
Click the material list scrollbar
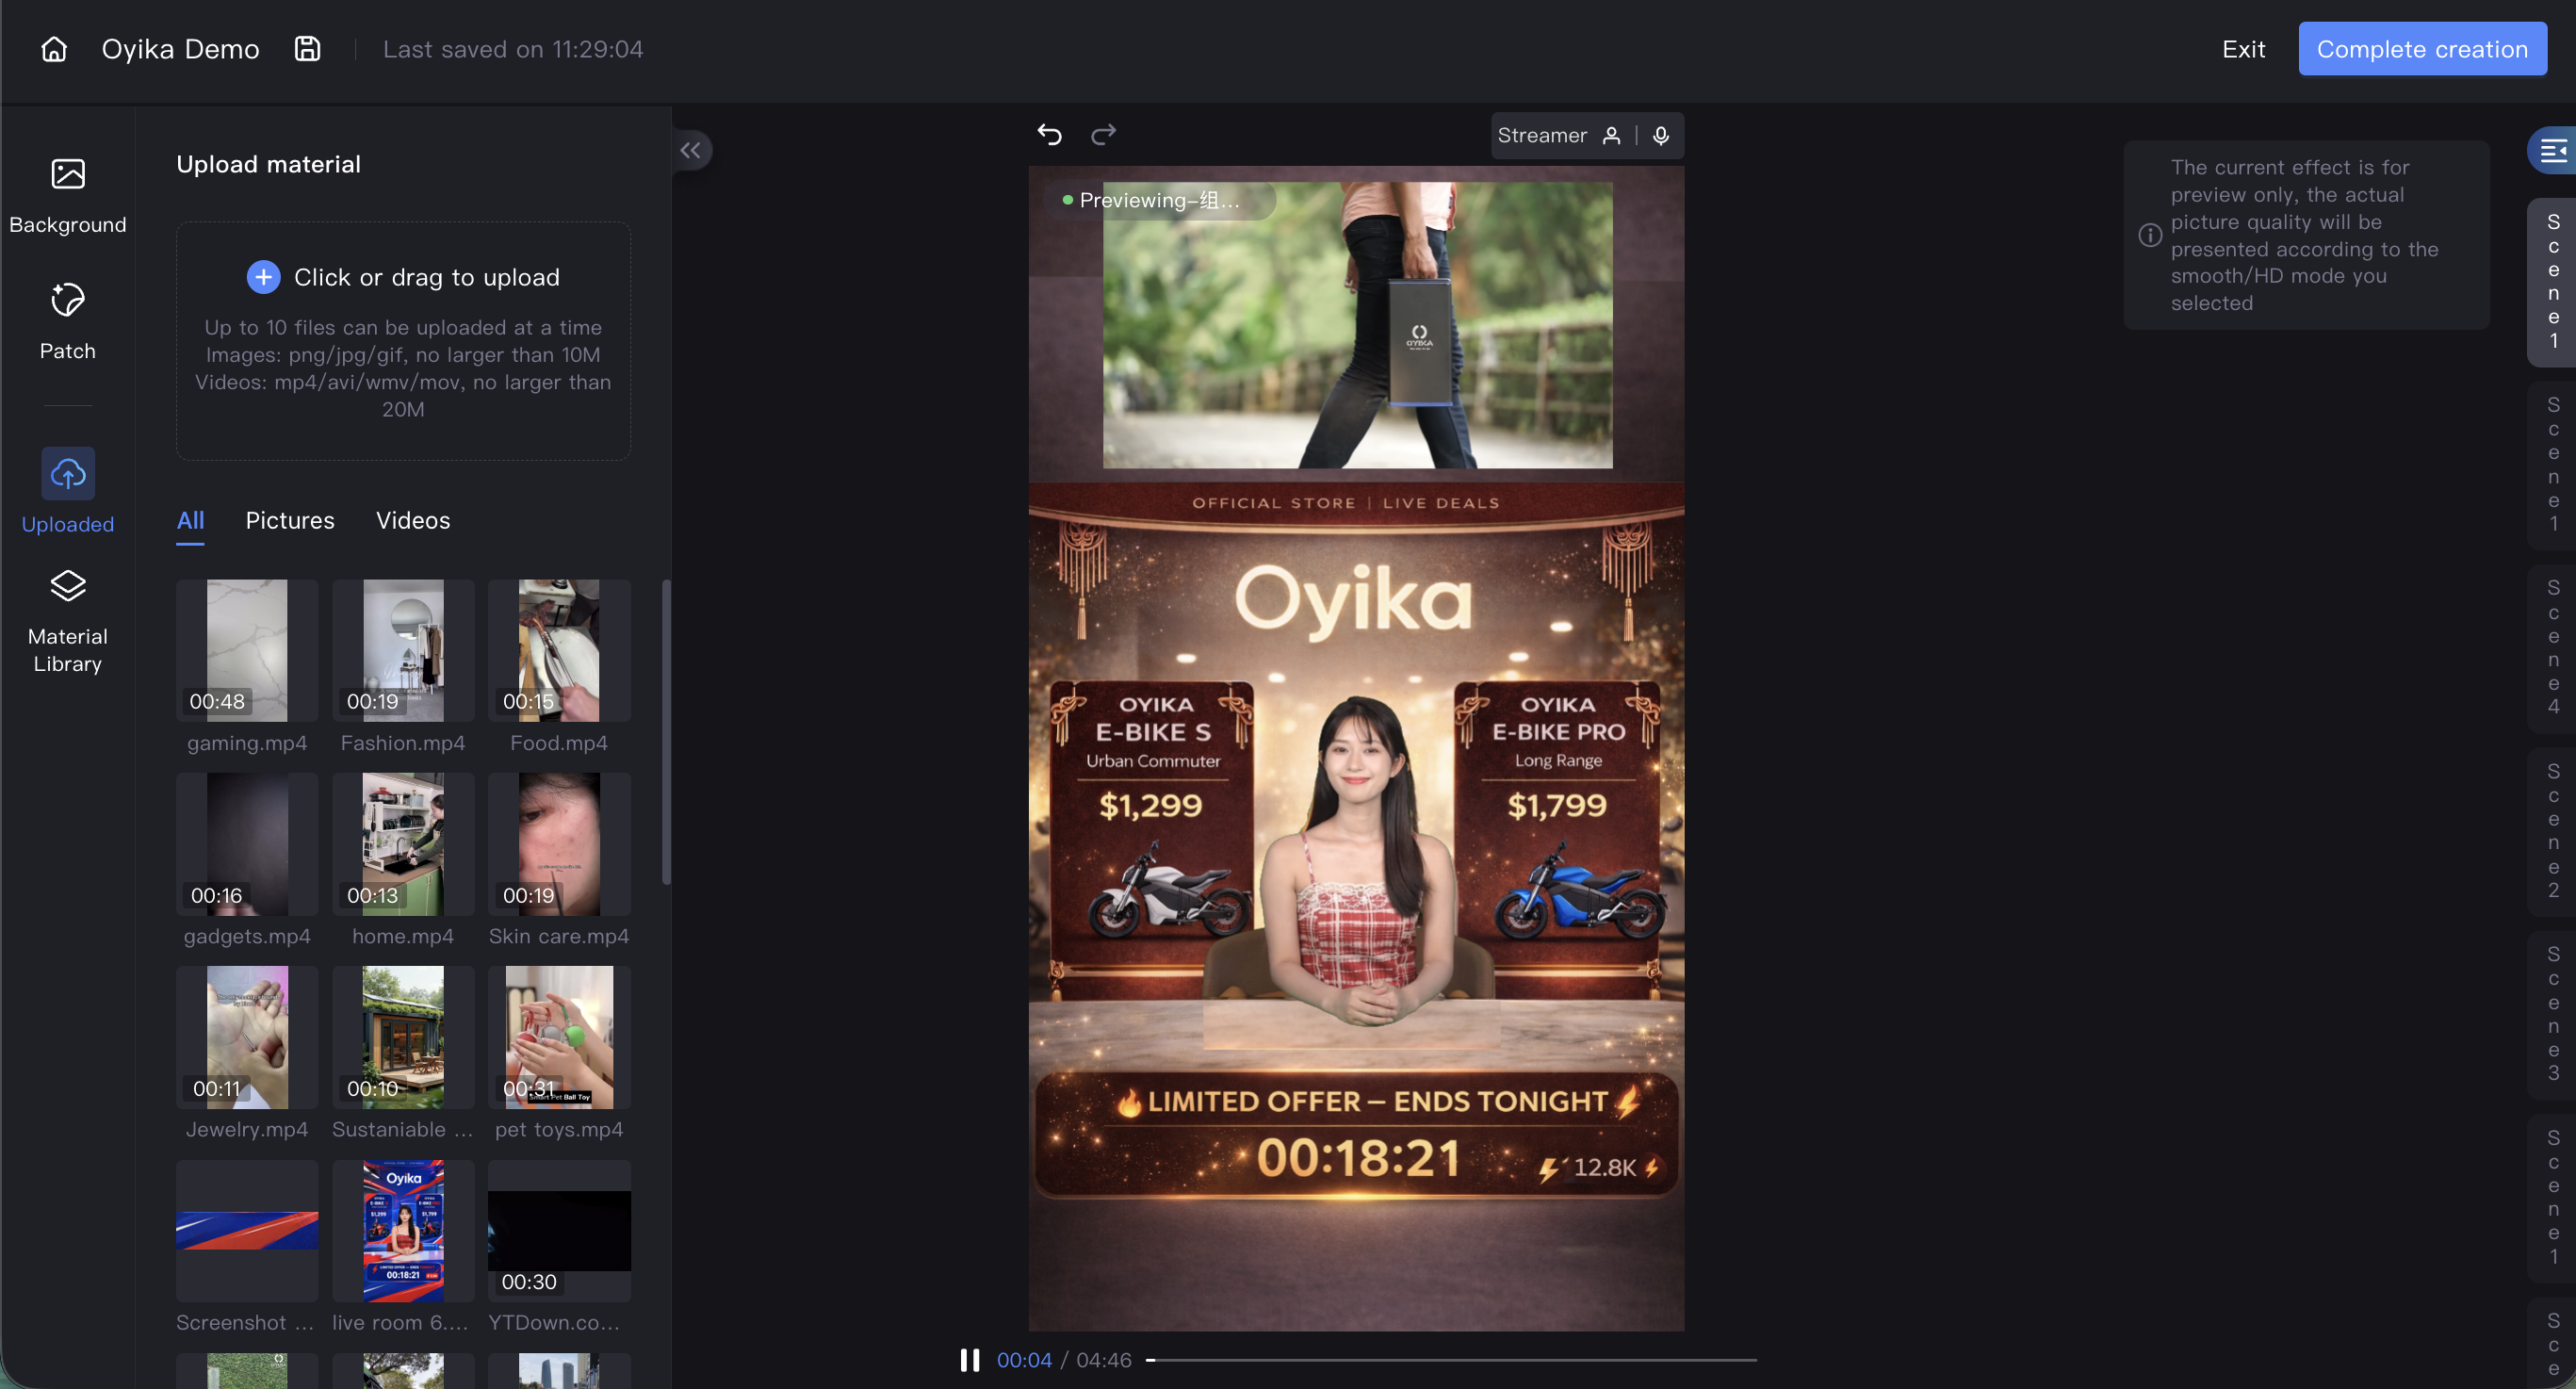666,732
